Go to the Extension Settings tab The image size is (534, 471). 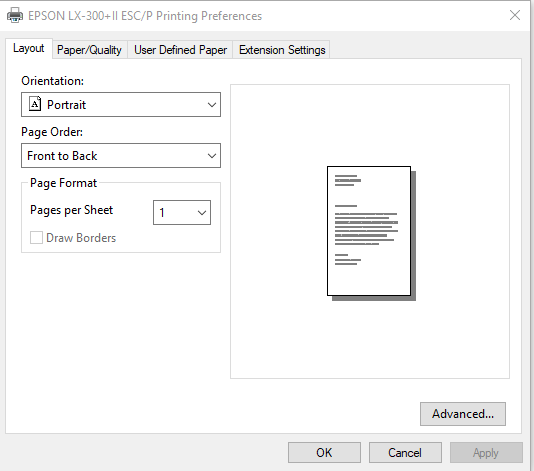click(282, 50)
